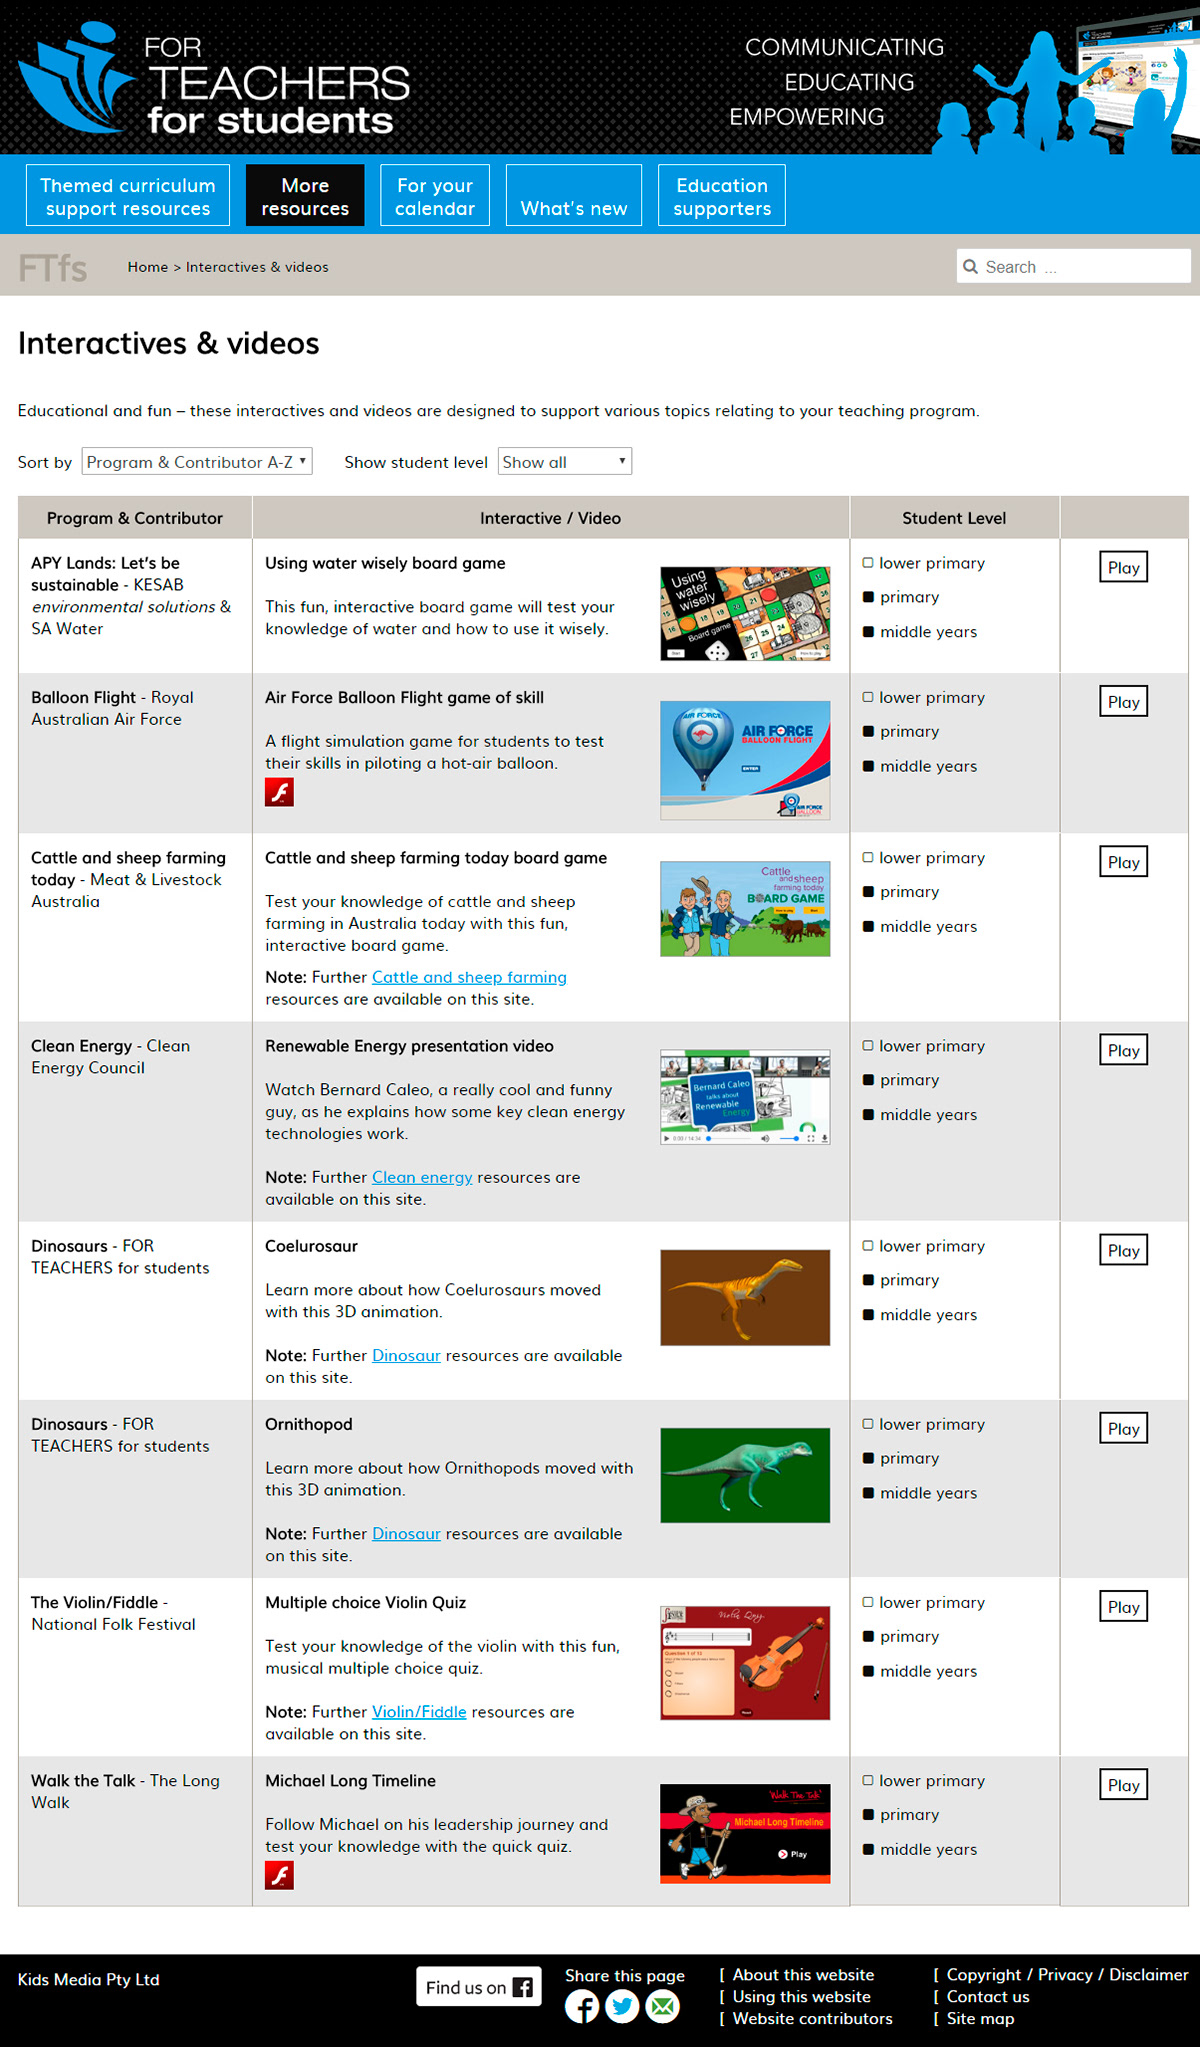Play the Air Force Balloon Flight game
1200x2047 pixels.
[1123, 702]
